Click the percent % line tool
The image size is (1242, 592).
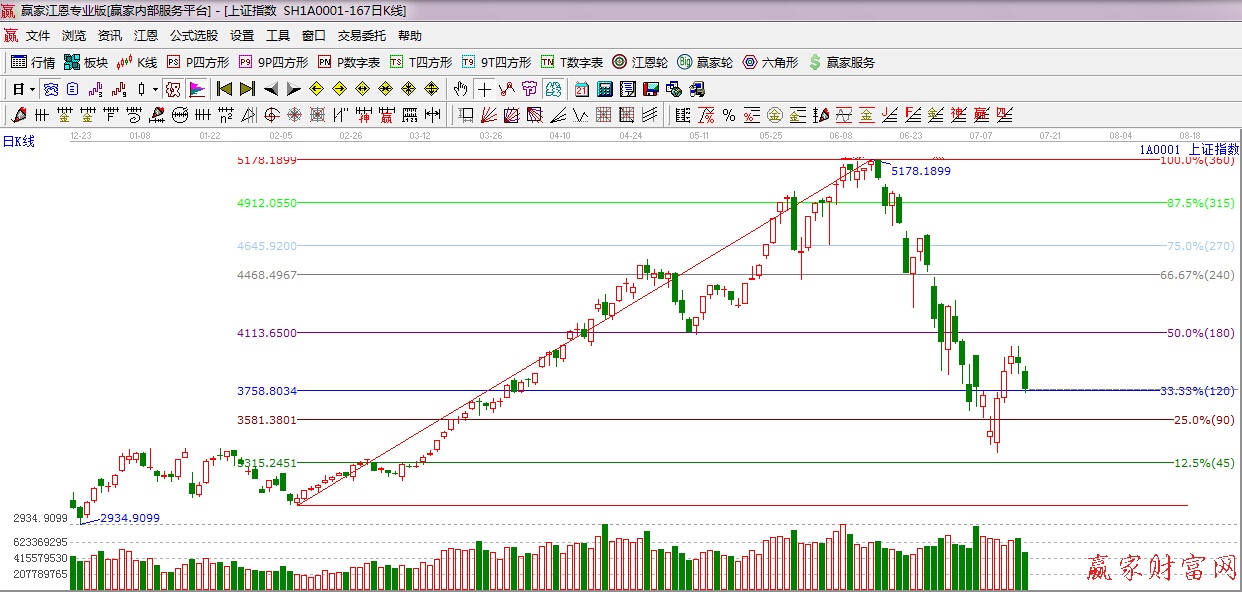pyautogui.click(x=729, y=115)
